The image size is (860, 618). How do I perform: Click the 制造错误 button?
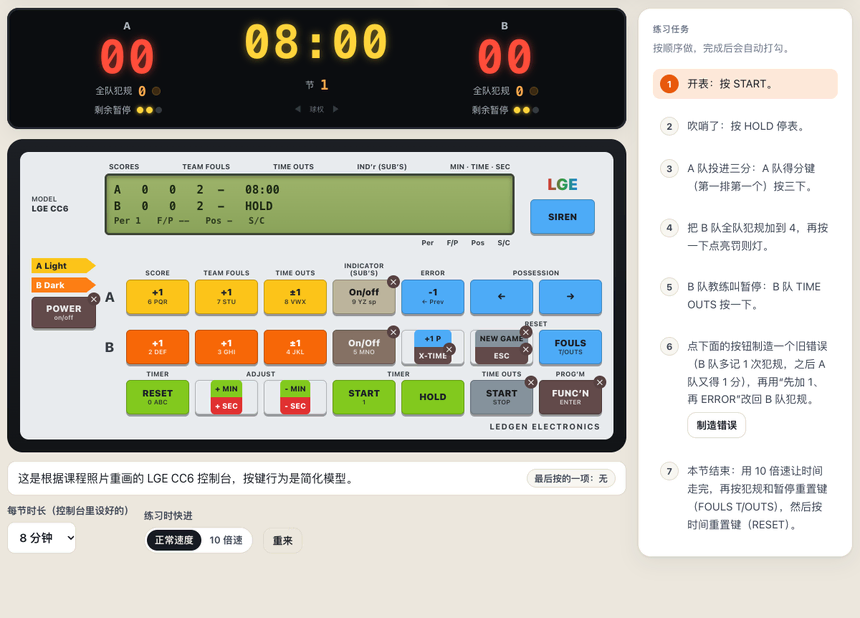pyautogui.click(x=716, y=425)
